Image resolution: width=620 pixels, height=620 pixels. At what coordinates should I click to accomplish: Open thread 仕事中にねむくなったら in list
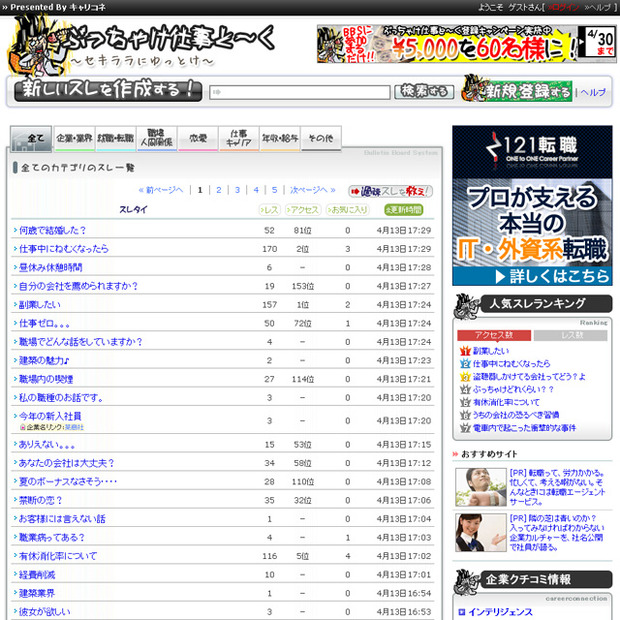tap(64, 249)
